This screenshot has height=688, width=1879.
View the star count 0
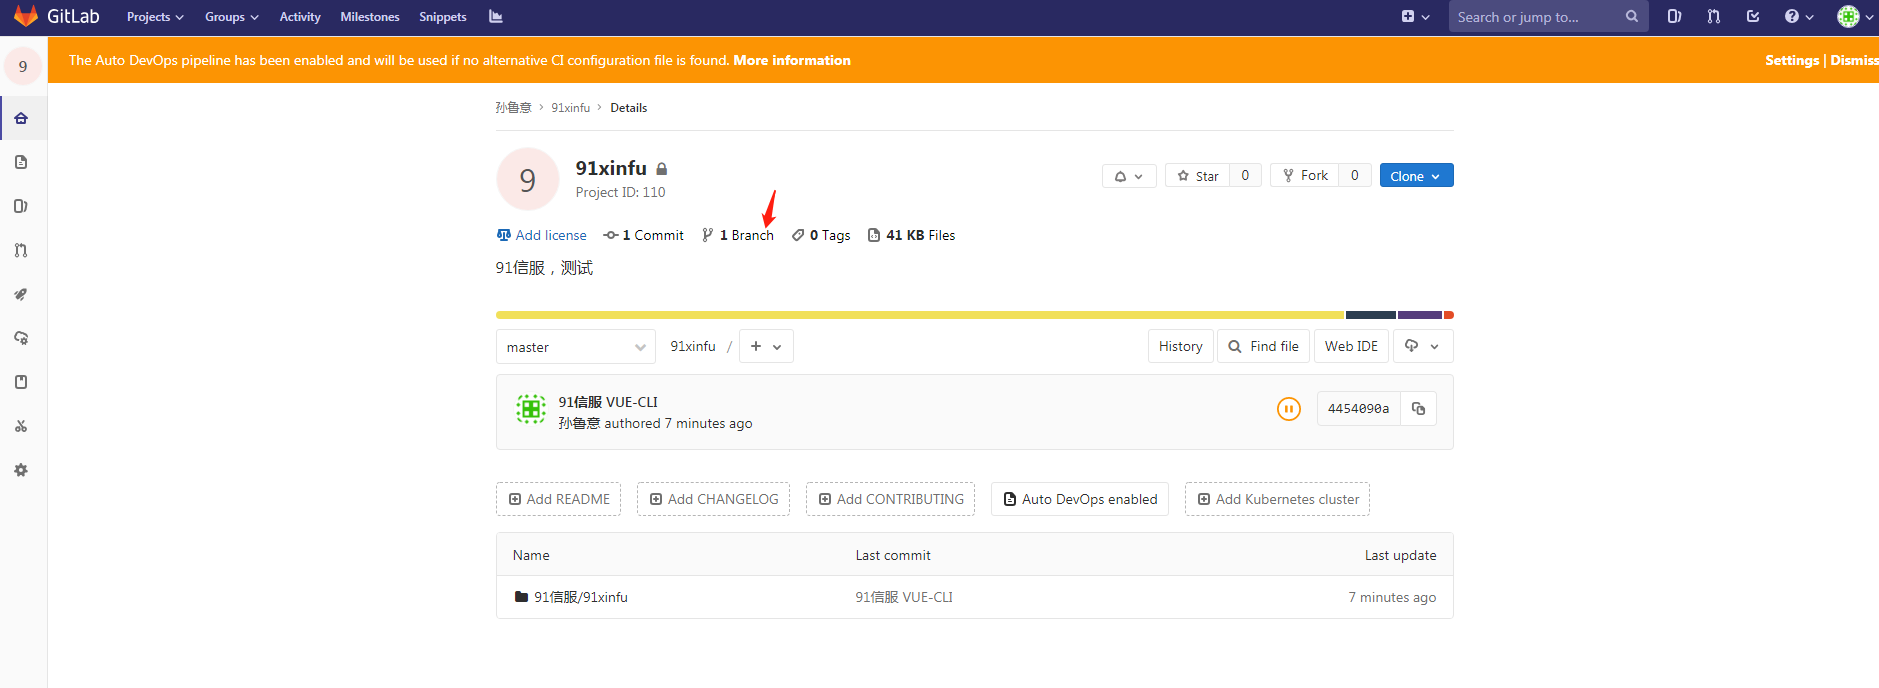pyautogui.click(x=1245, y=175)
